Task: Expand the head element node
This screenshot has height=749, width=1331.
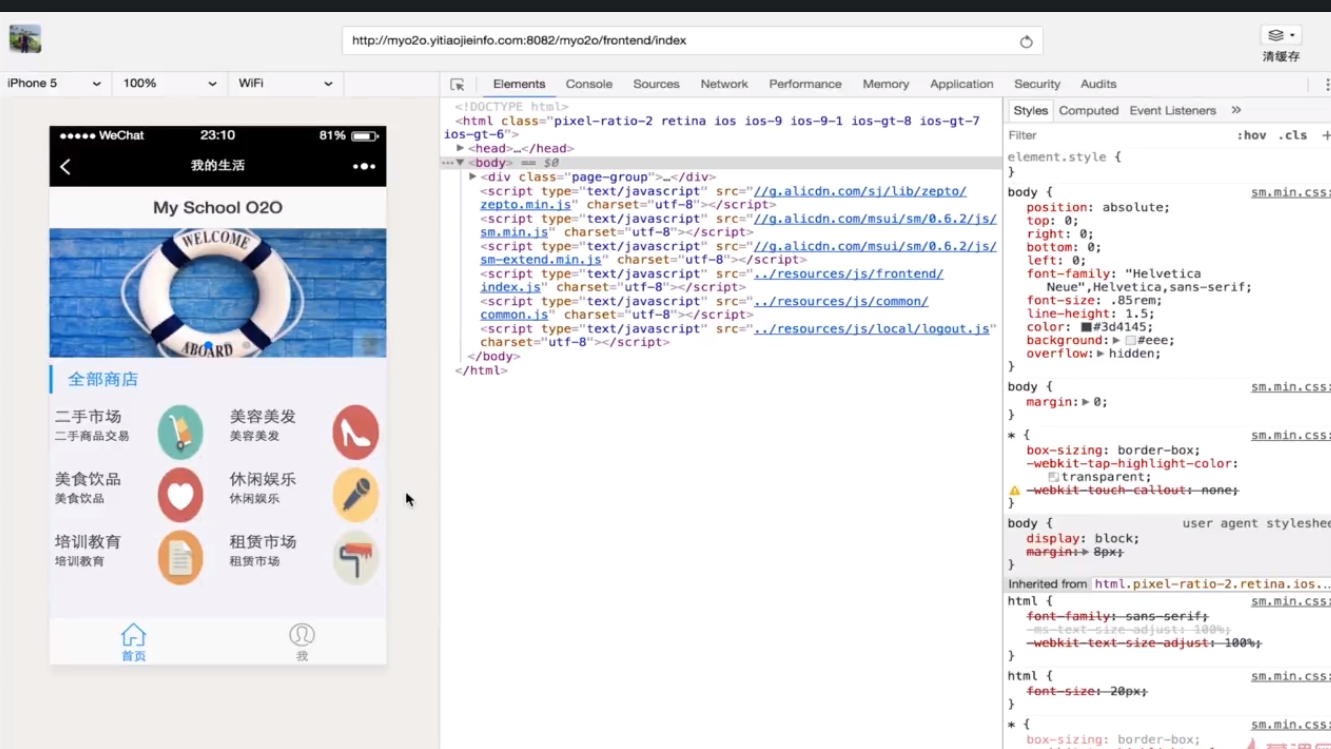Action: tap(460, 148)
